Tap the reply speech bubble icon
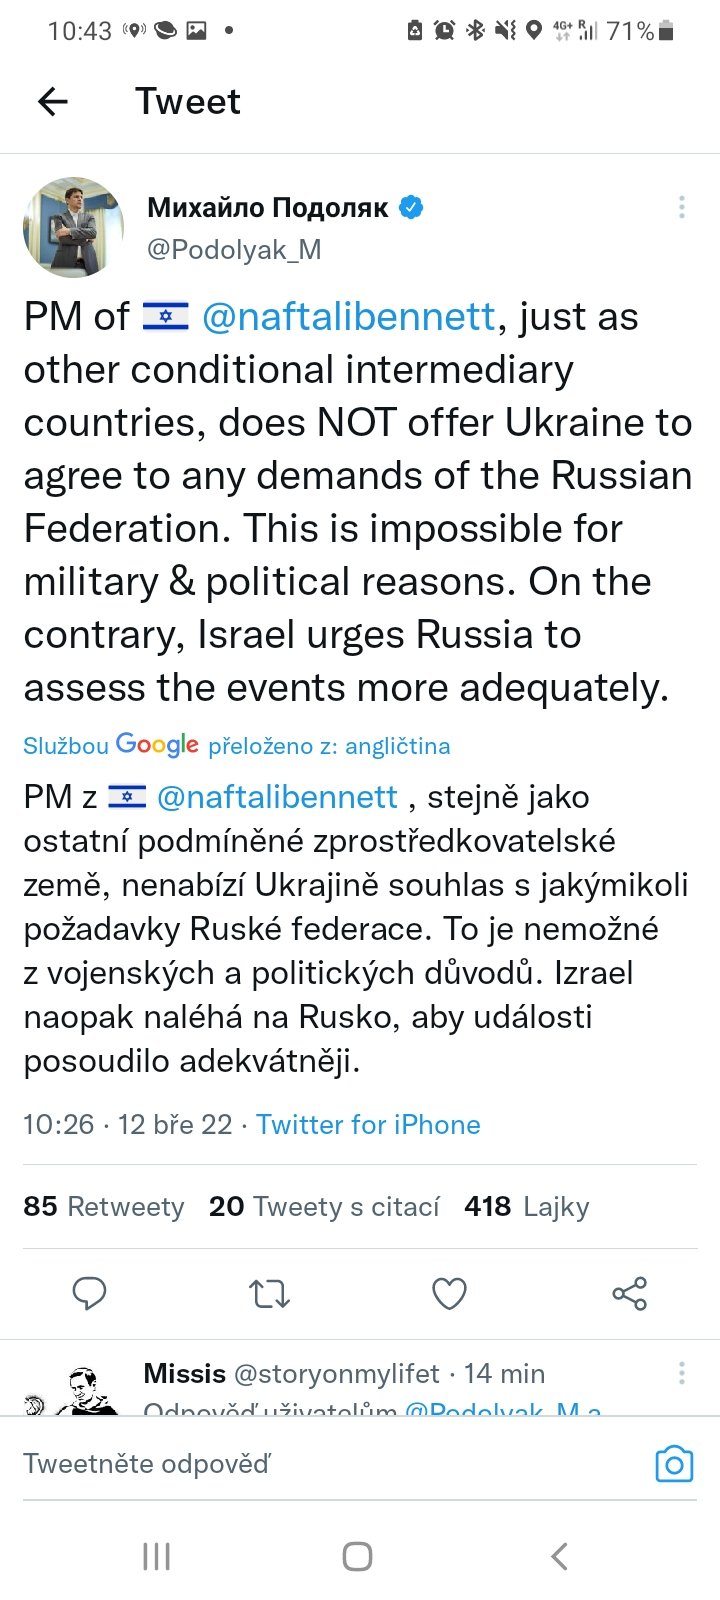720x1600 pixels. 90,1293
